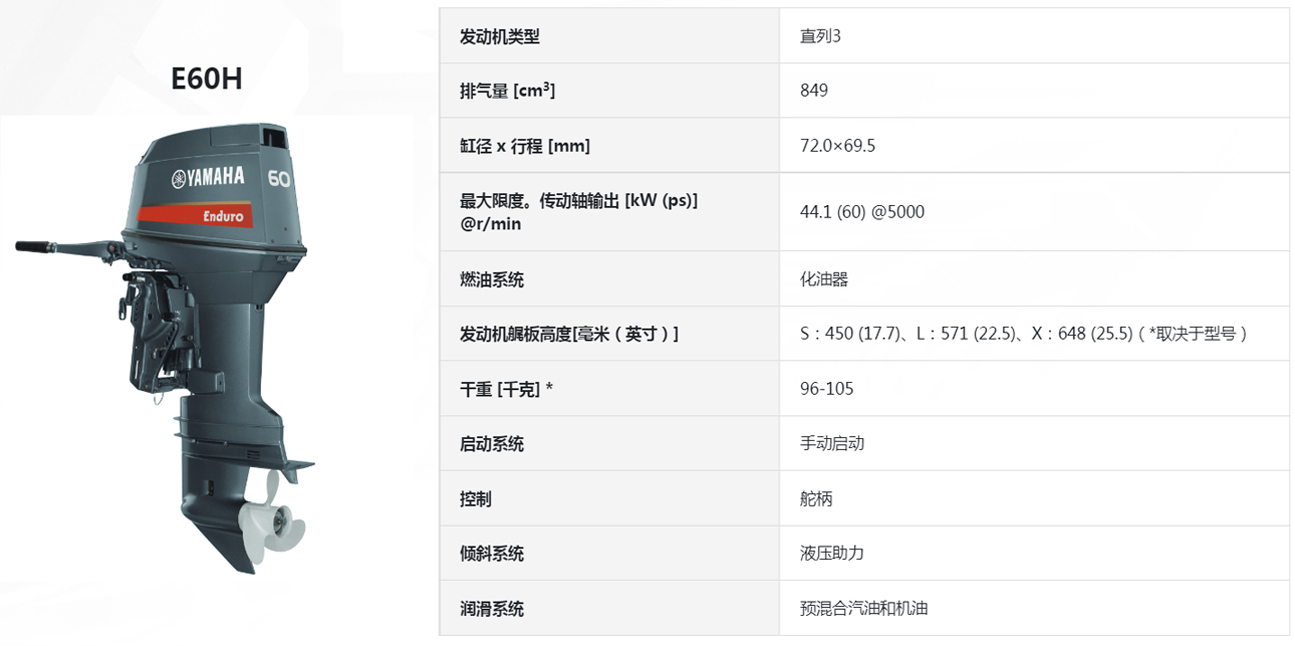Click the red Enduro badge on the motor

196,215
